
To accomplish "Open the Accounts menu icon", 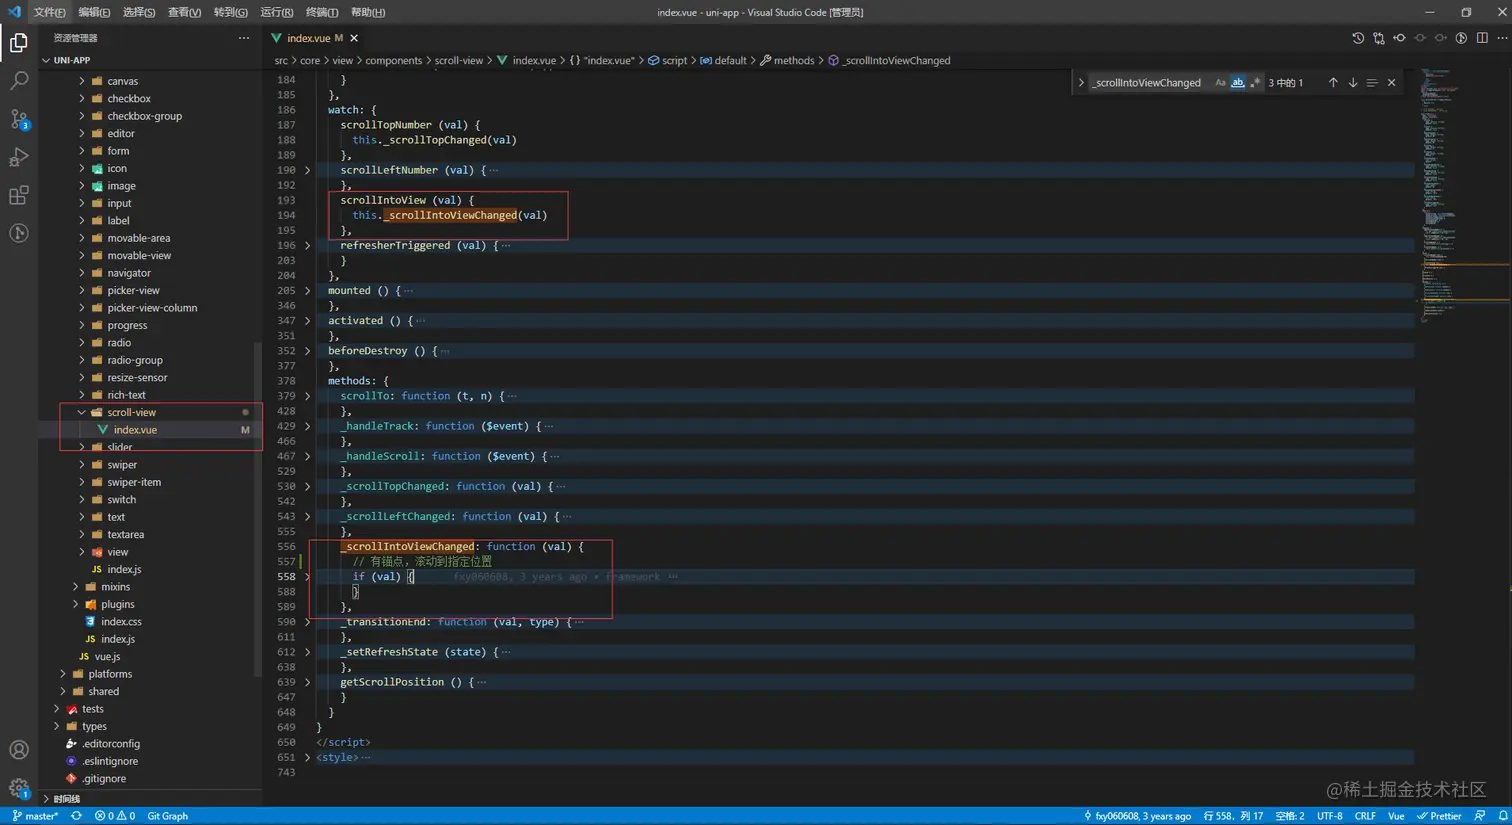I will coord(18,750).
